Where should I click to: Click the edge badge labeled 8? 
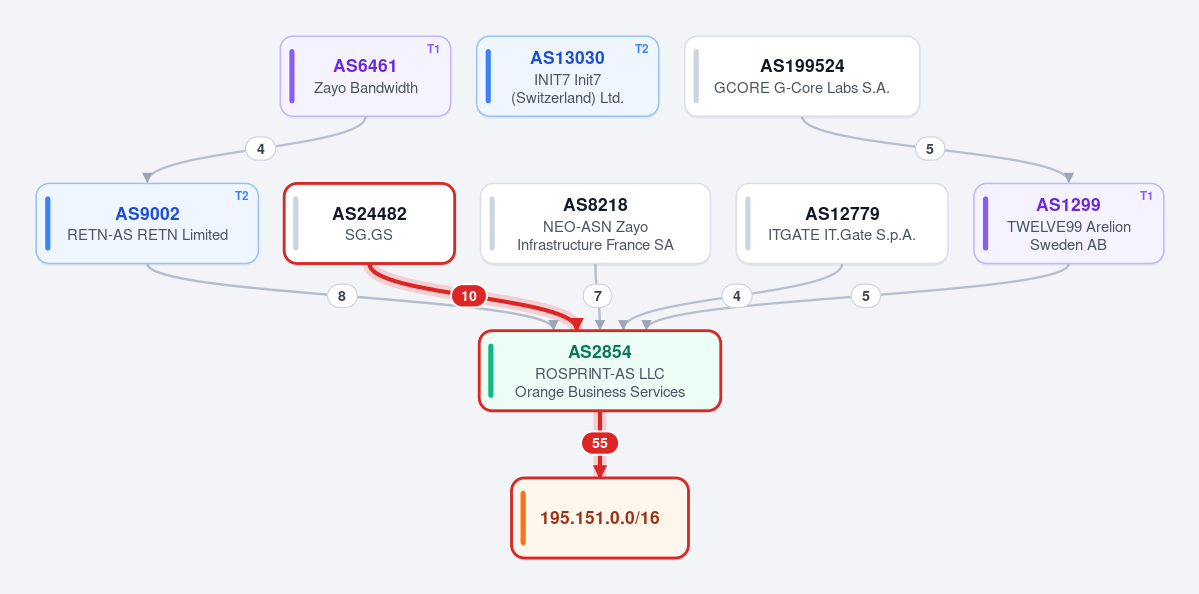(x=342, y=296)
